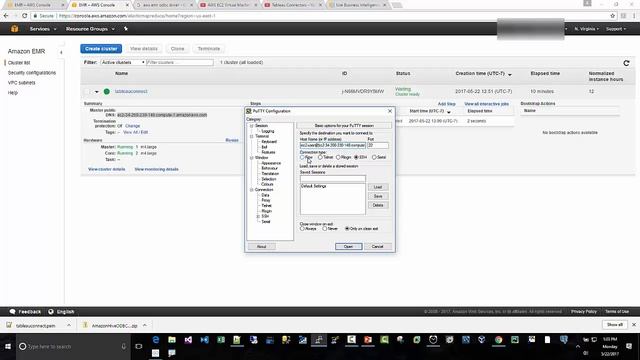
Task: Open the Support menu
Action: [616, 29]
